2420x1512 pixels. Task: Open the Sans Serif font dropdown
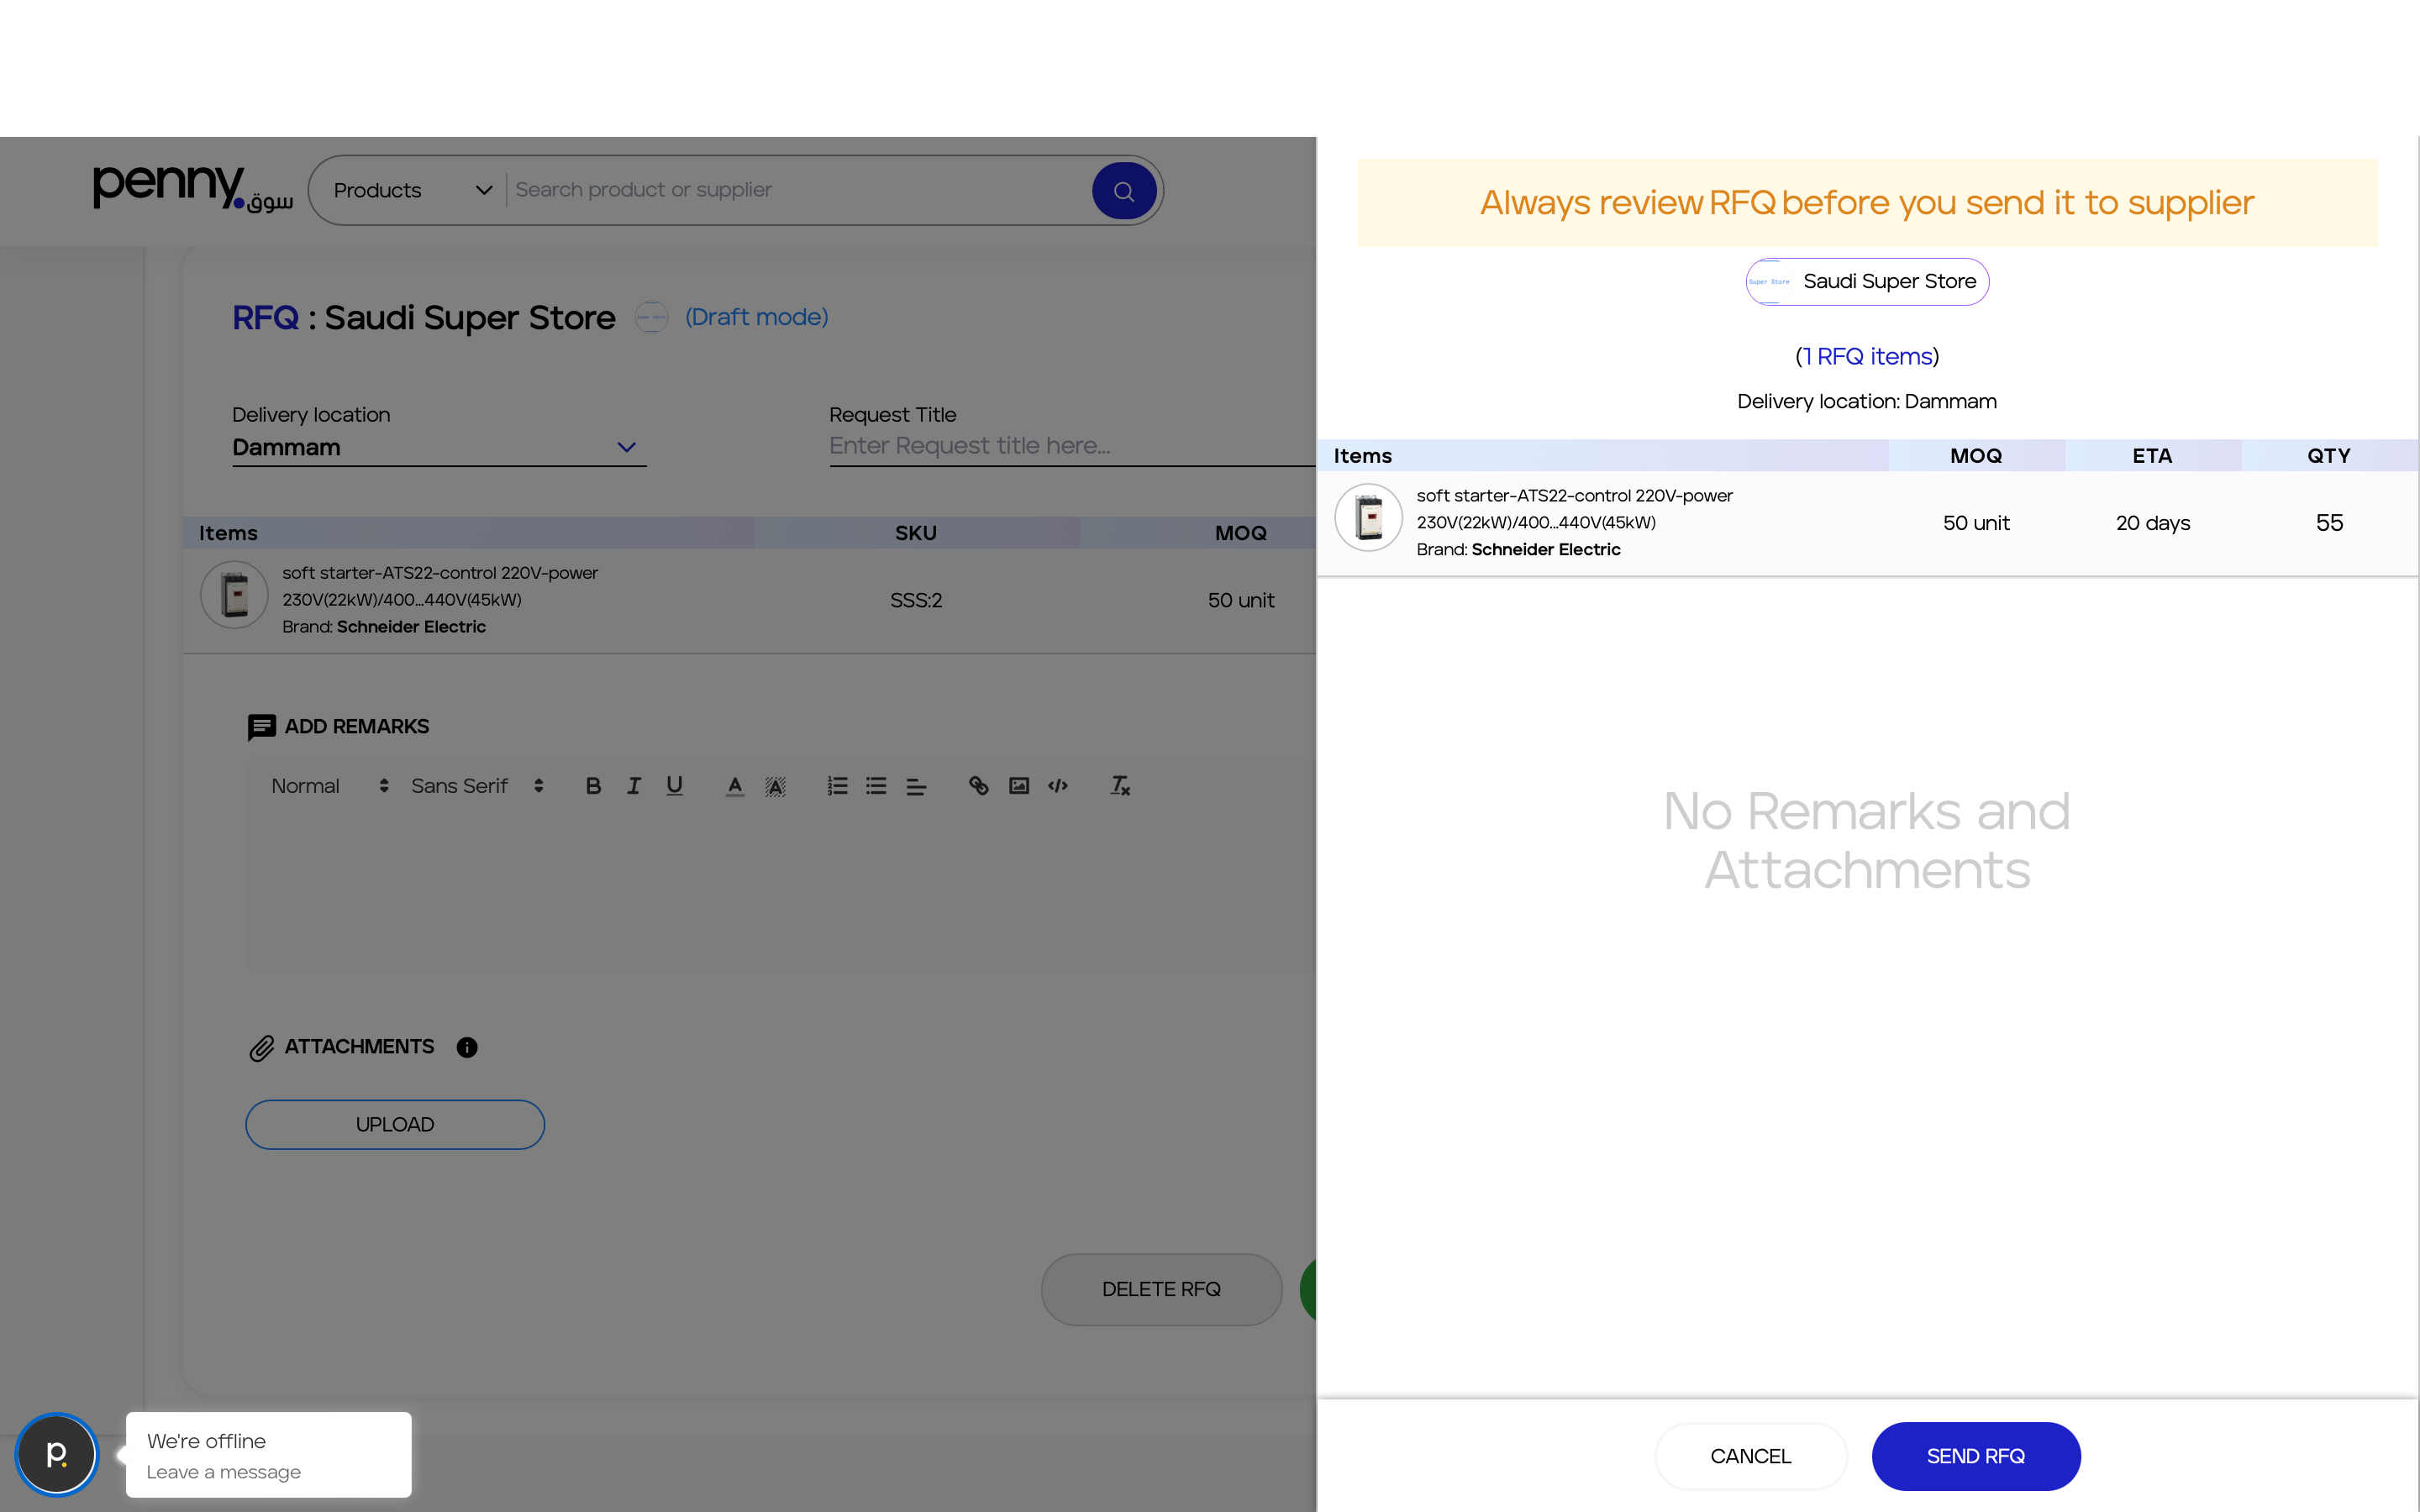[x=478, y=786]
